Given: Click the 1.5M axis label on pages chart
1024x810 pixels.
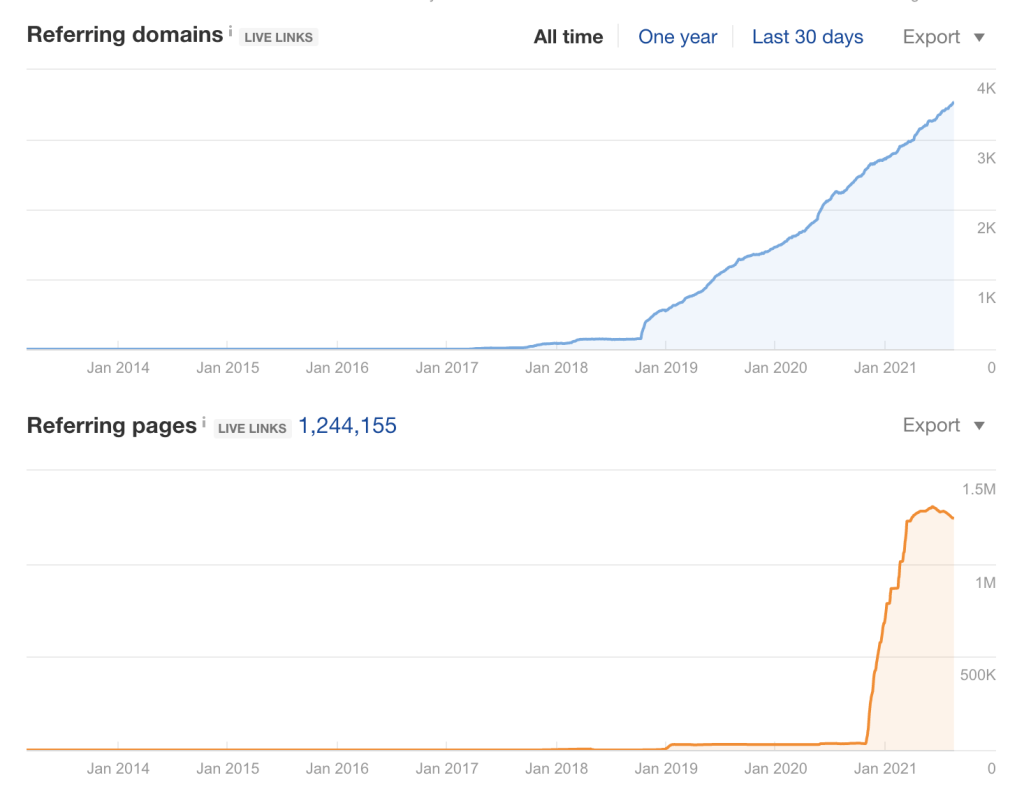Looking at the screenshot, I should click(980, 488).
